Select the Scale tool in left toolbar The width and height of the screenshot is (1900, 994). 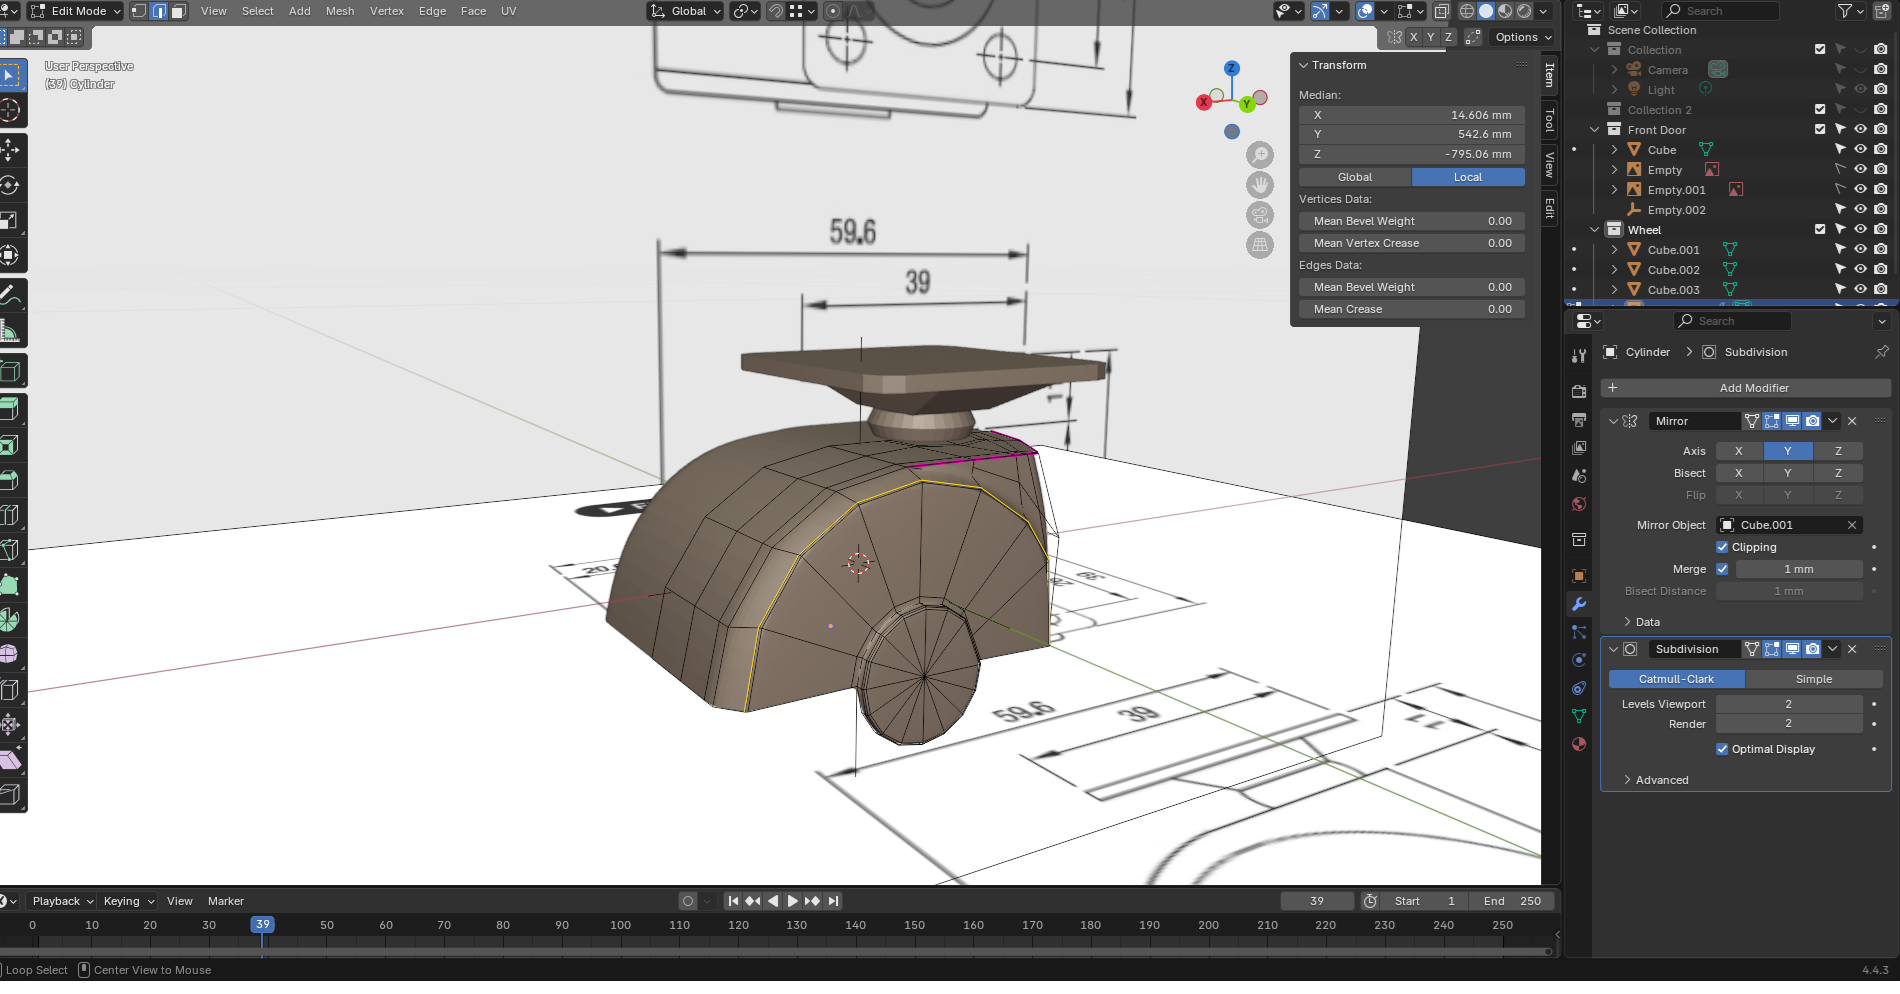[x=11, y=220]
